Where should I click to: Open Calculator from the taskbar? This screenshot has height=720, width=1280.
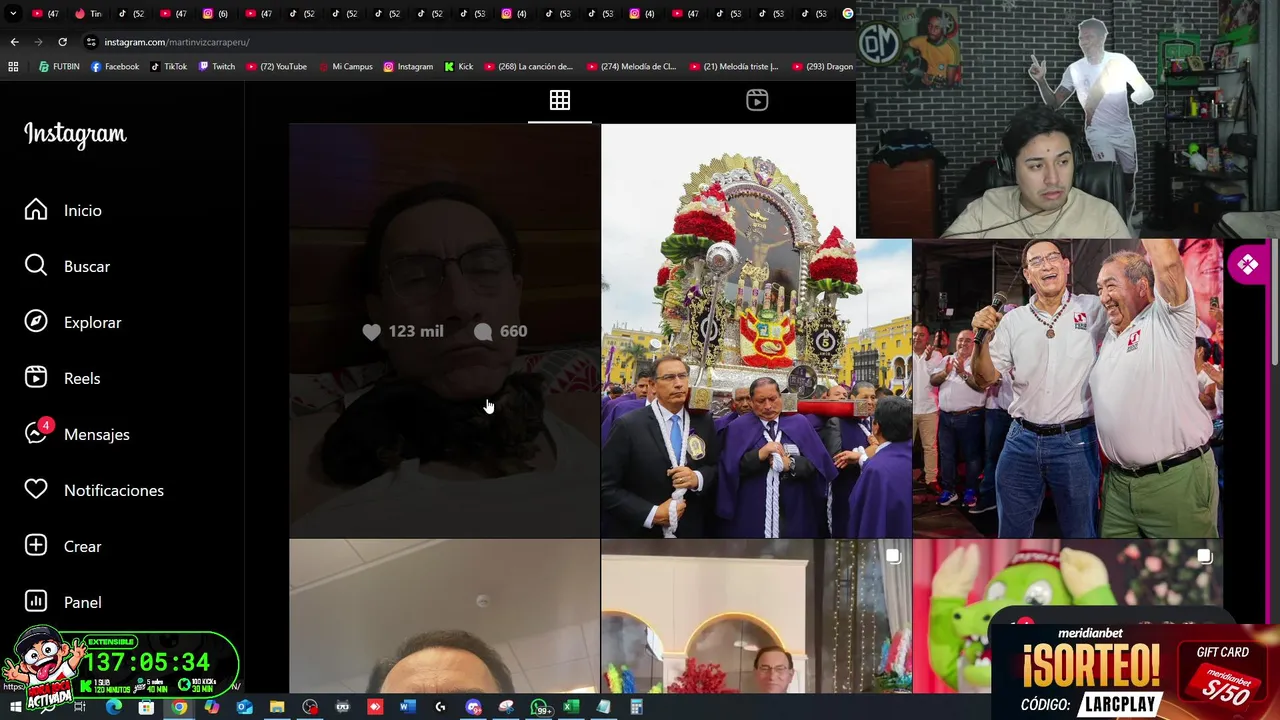click(x=636, y=707)
